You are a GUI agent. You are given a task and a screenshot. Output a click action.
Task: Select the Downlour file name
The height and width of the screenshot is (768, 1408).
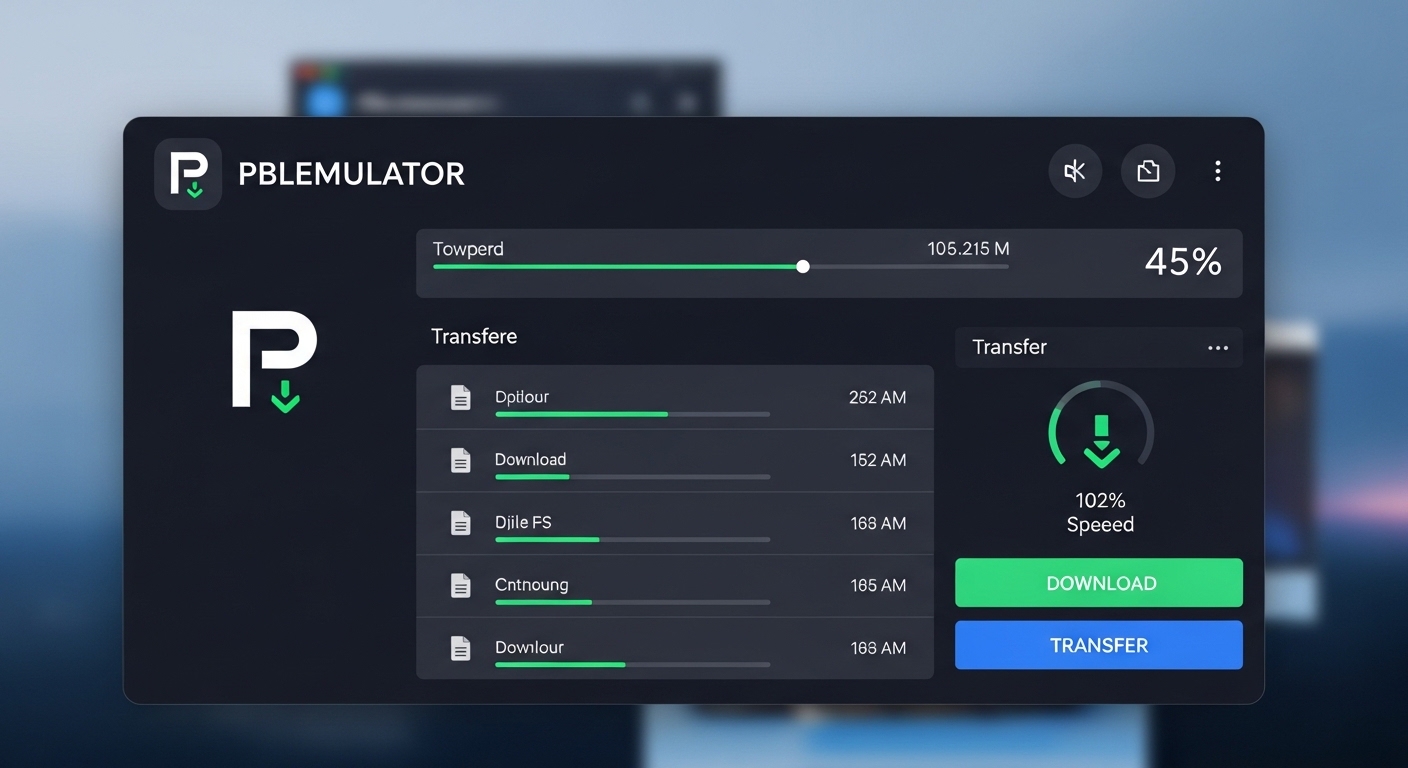529,647
